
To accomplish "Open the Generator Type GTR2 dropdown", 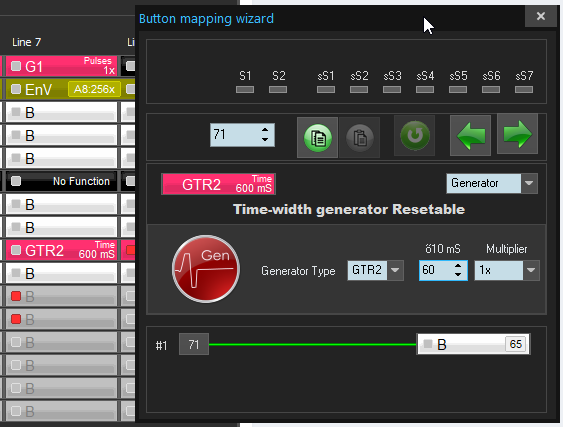I will point(395,270).
